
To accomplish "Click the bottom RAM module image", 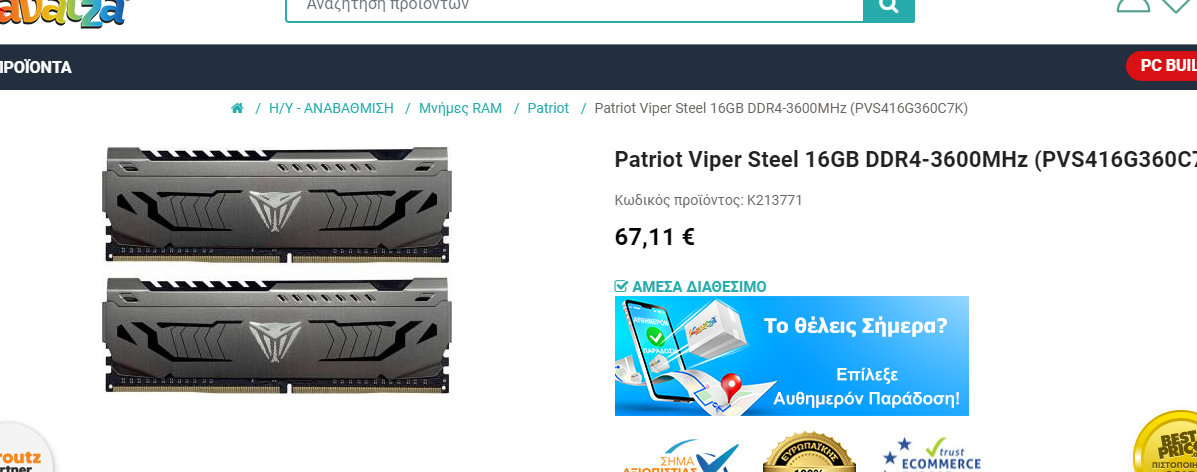I will tap(277, 335).
